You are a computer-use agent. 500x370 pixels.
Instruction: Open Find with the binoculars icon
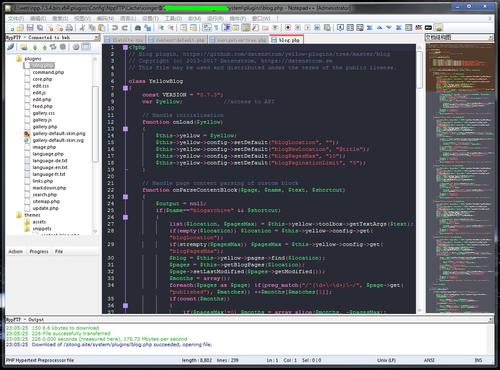[x=138, y=28]
